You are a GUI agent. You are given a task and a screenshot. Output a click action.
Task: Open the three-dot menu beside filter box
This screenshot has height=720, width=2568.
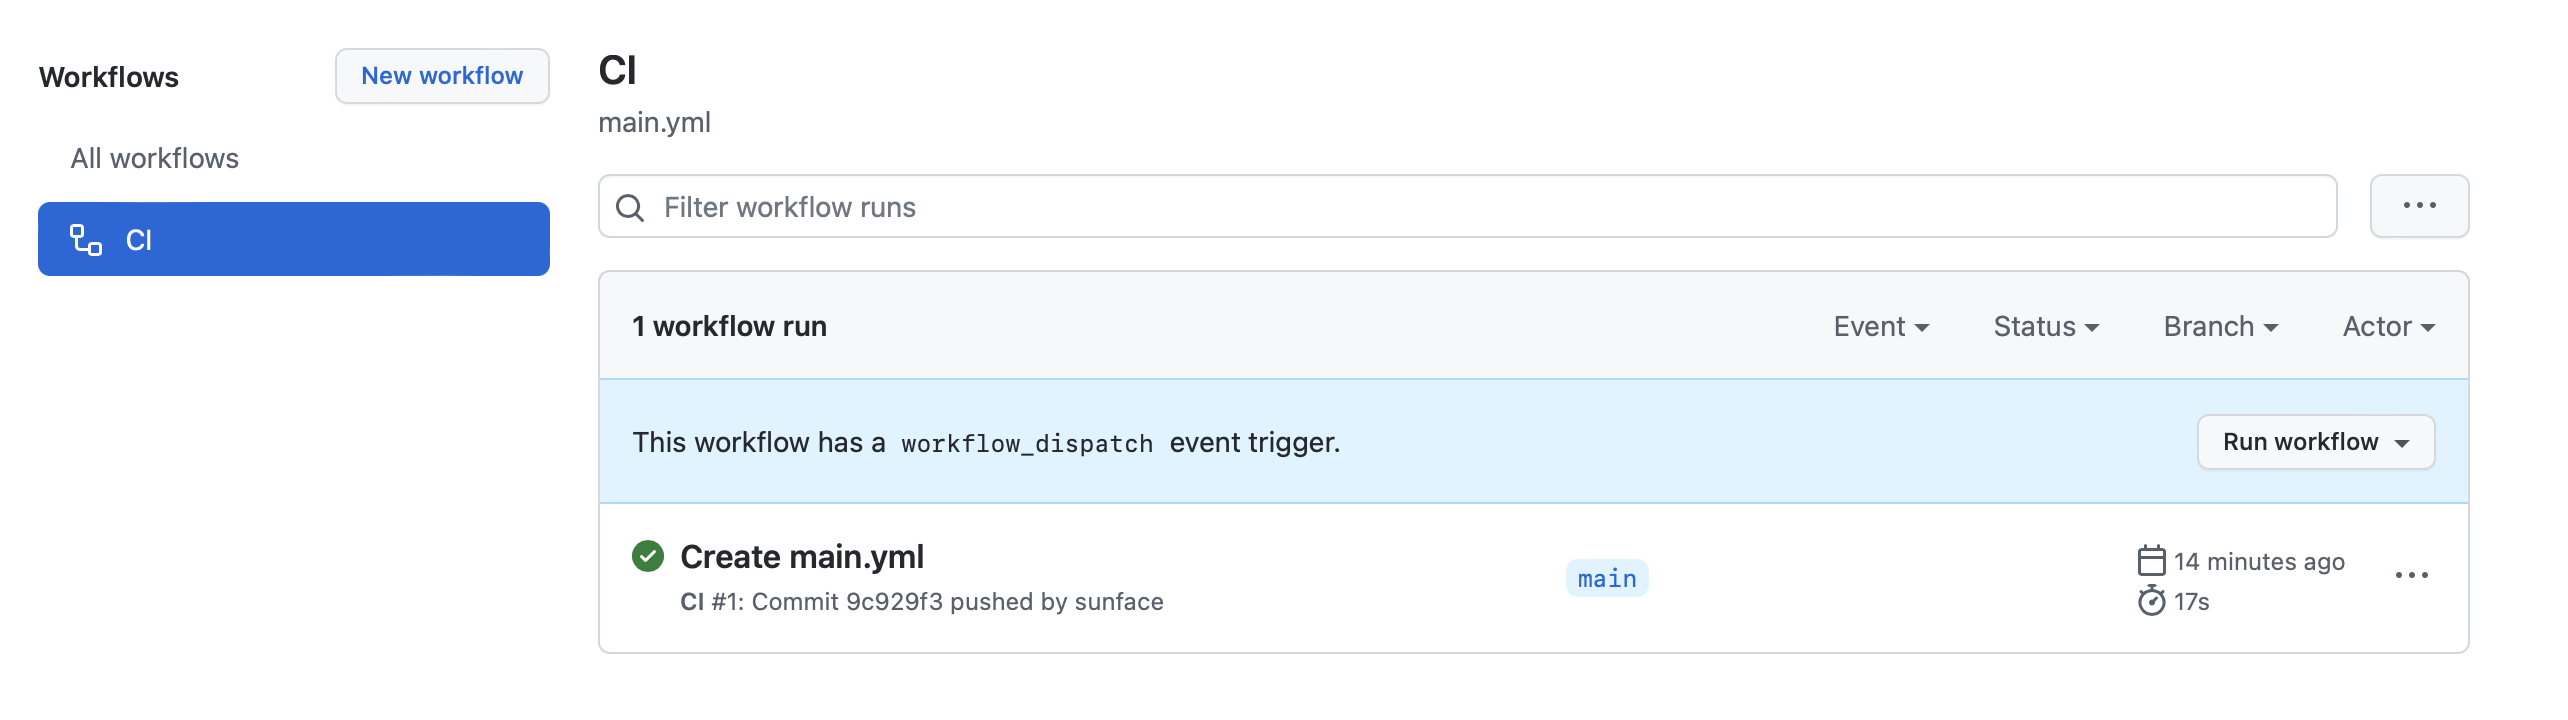[x=2419, y=206]
